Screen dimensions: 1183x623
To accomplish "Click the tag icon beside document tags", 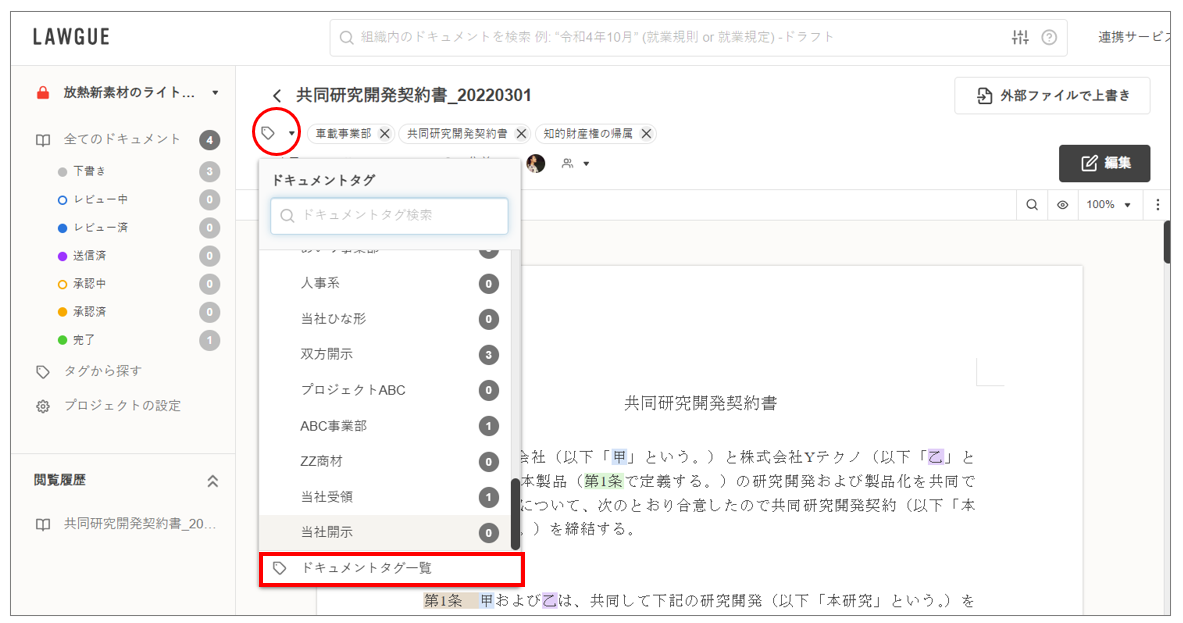I will click(268, 133).
